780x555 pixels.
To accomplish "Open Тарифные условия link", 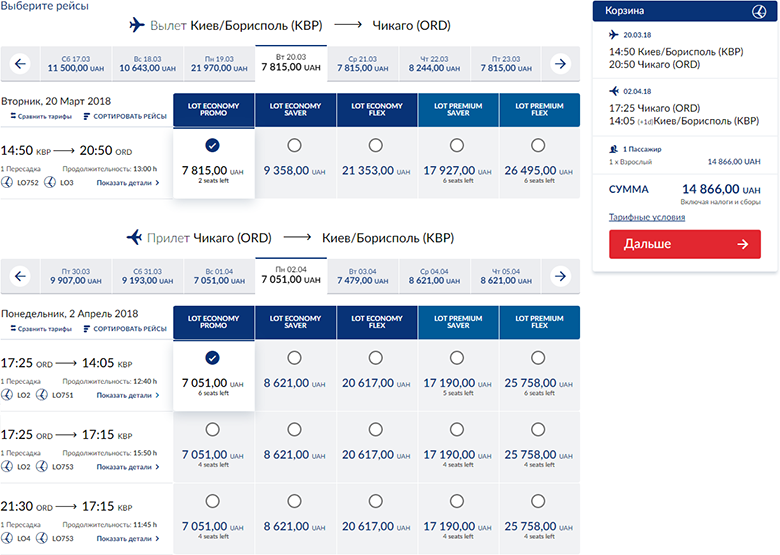I will click(647, 217).
